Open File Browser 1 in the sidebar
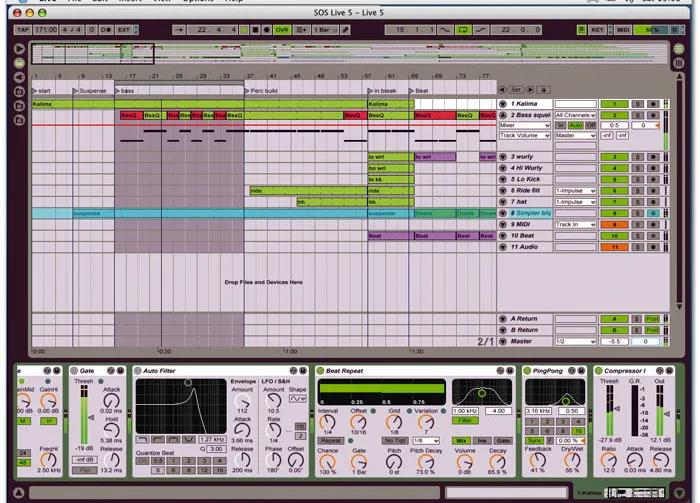 (19, 91)
